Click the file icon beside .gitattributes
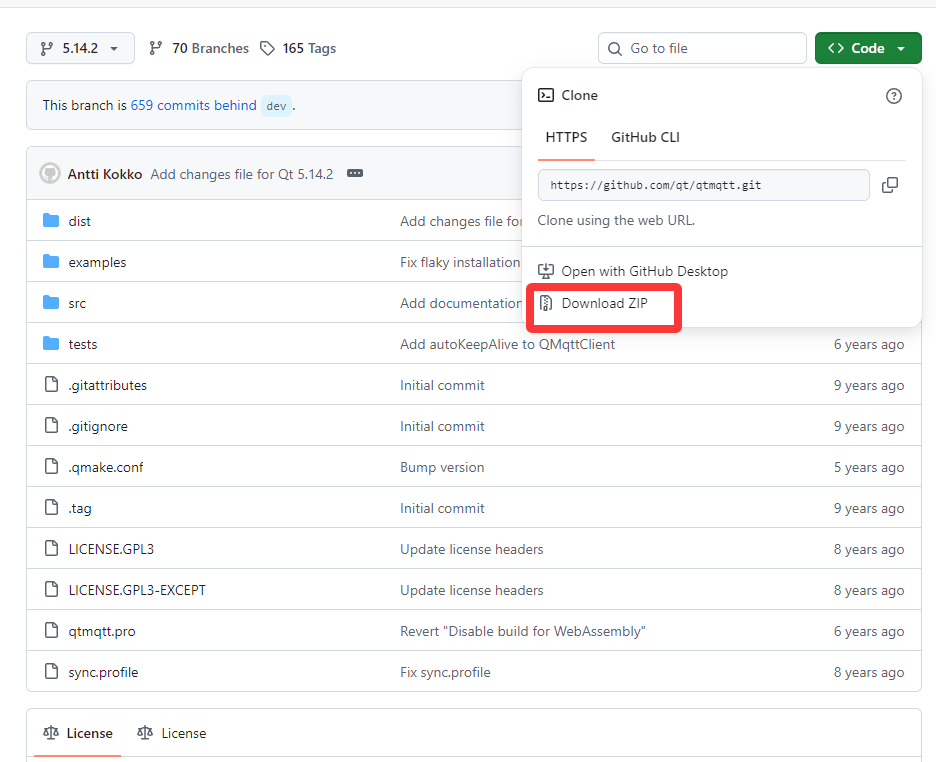This screenshot has width=936, height=762. pos(52,385)
